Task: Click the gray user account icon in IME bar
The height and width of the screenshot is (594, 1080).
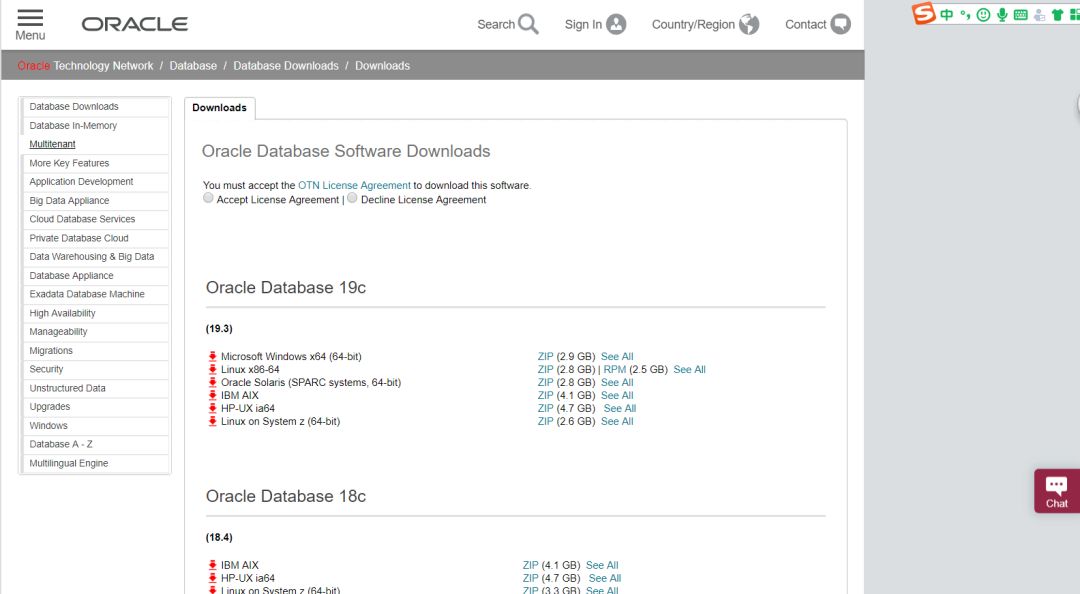Action: point(1039,14)
